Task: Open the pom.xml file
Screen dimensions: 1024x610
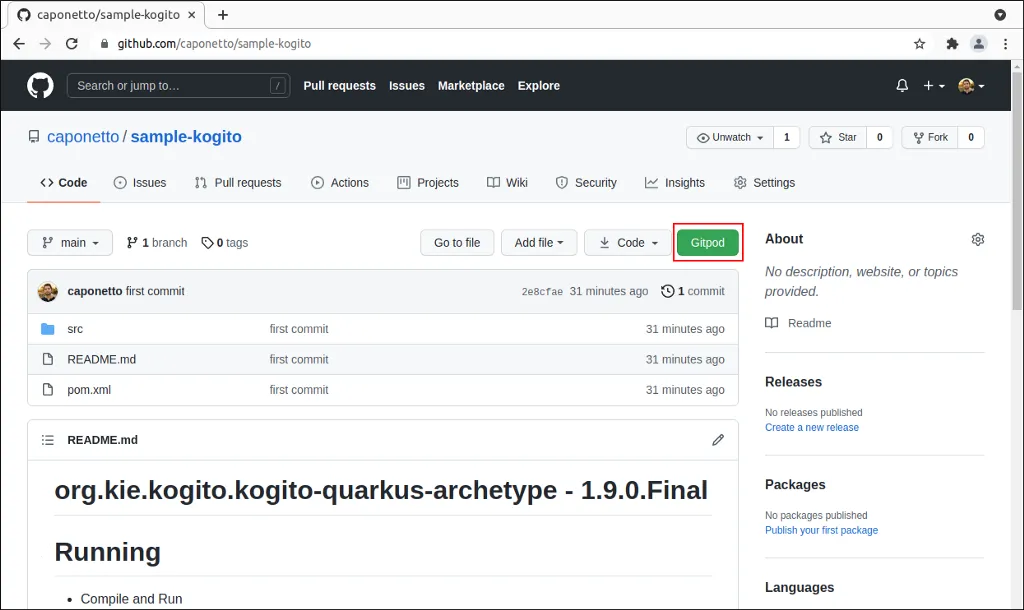Action: tap(89, 390)
